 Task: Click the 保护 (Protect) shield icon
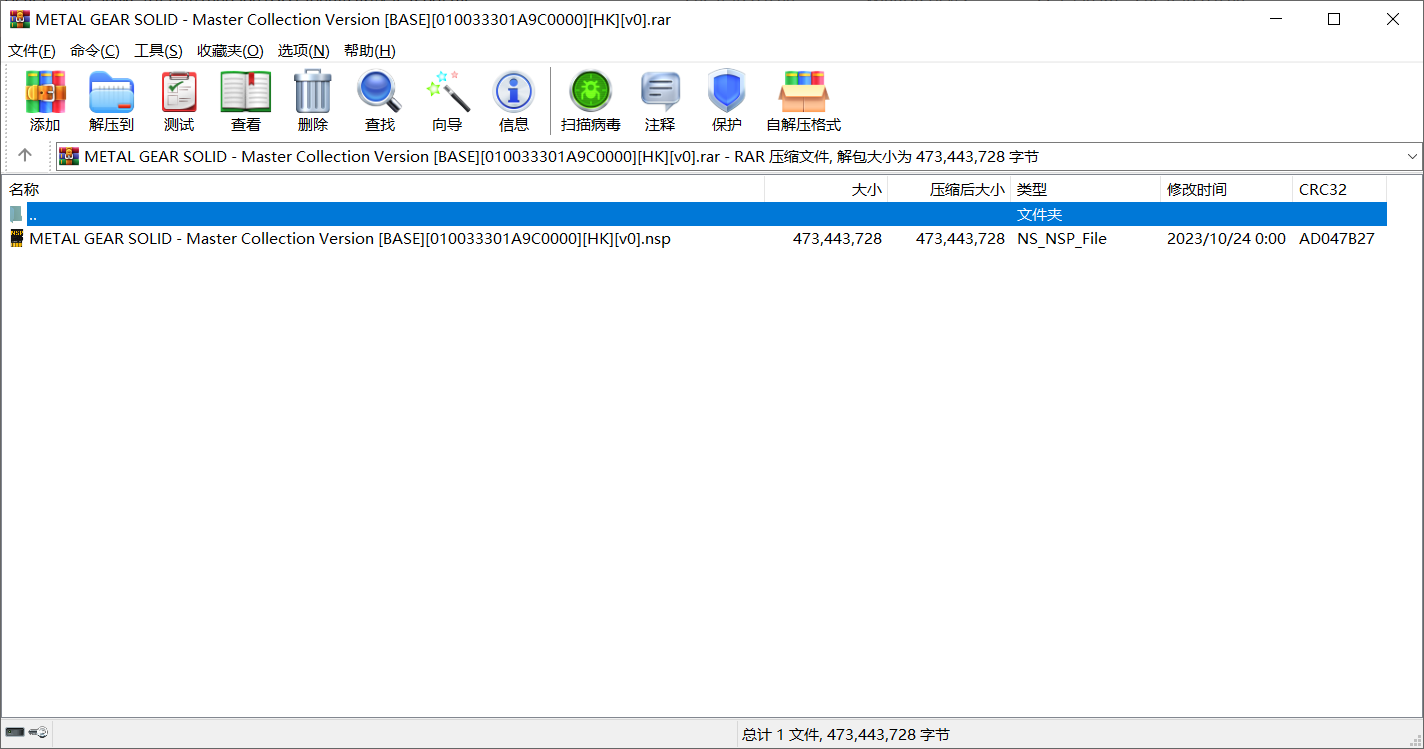727,93
